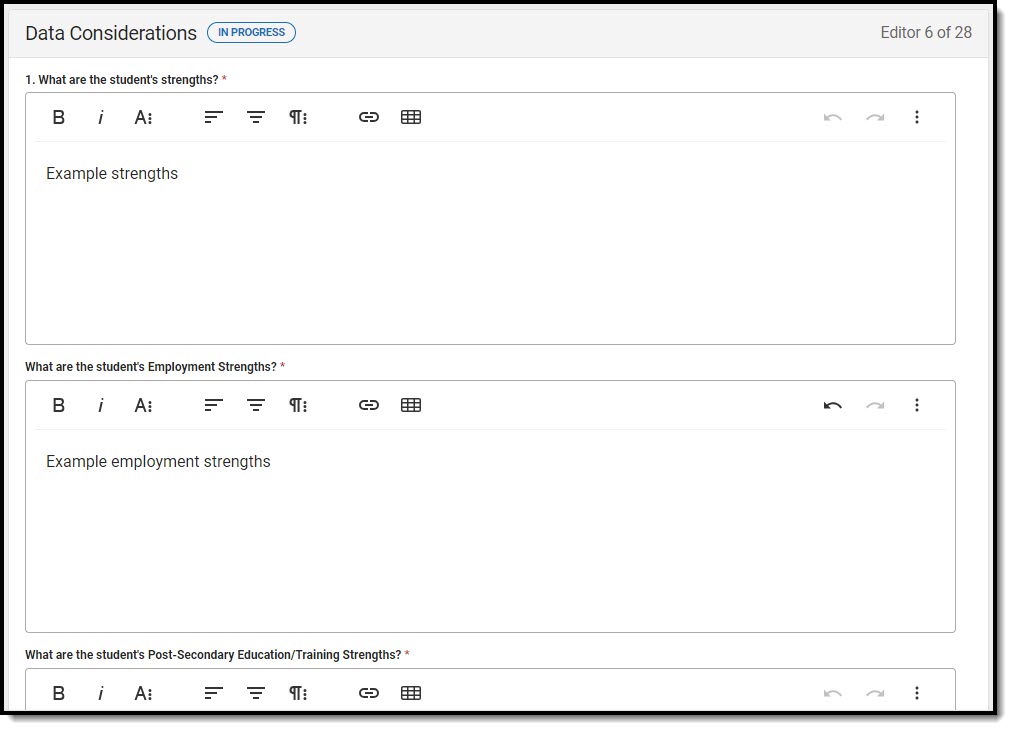
Task: Open more options in Employment Strengths editor
Action: pyautogui.click(x=916, y=405)
